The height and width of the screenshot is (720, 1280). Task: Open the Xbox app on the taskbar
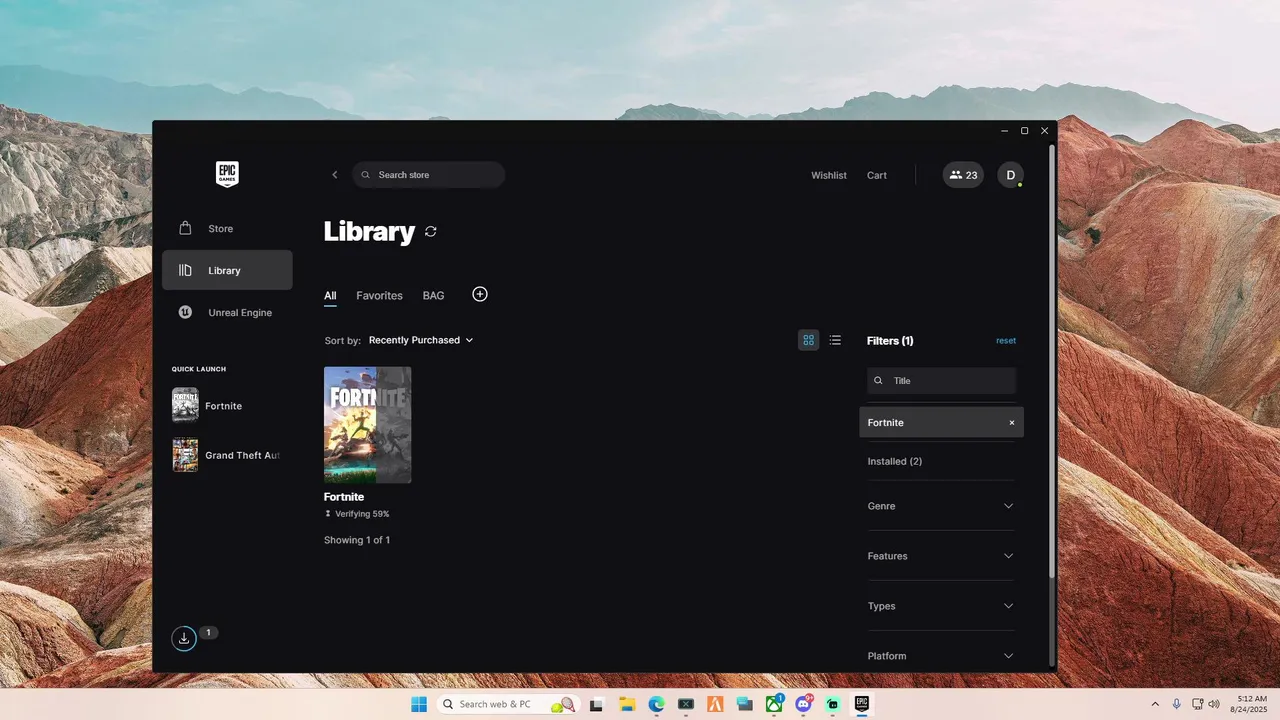(x=774, y=704)
